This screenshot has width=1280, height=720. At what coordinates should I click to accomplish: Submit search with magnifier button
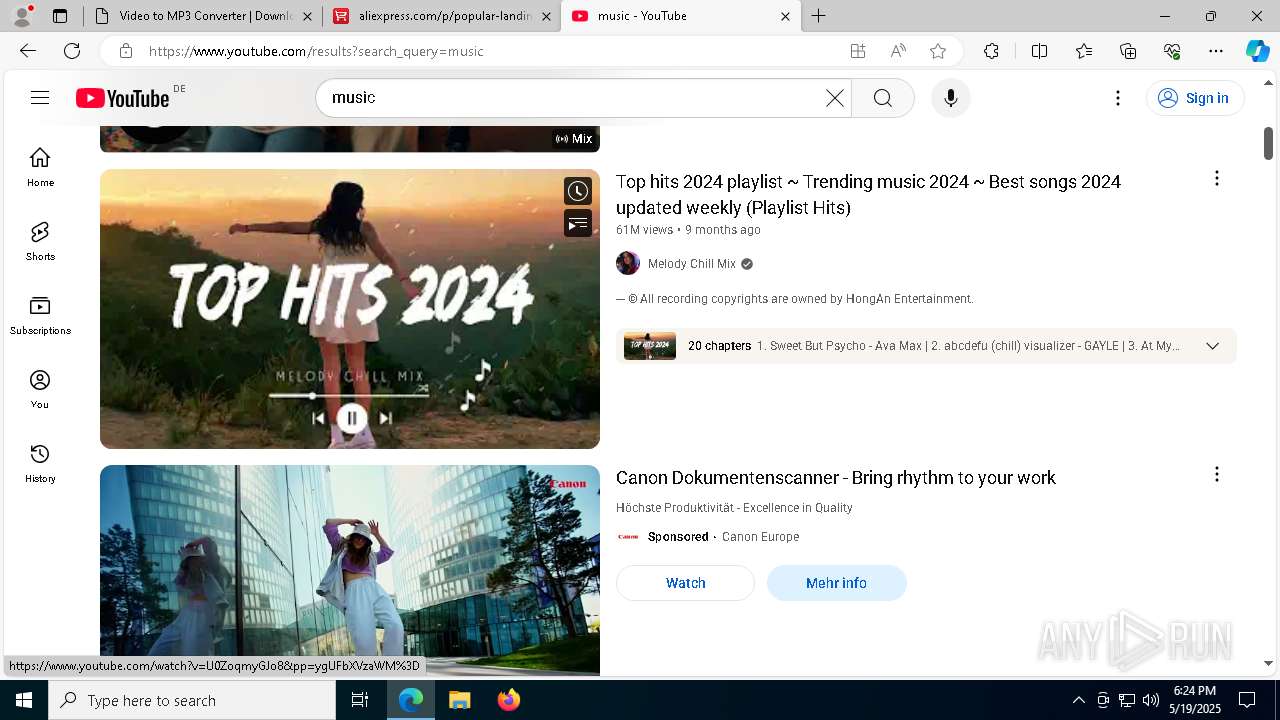click(x=883, y=98)
